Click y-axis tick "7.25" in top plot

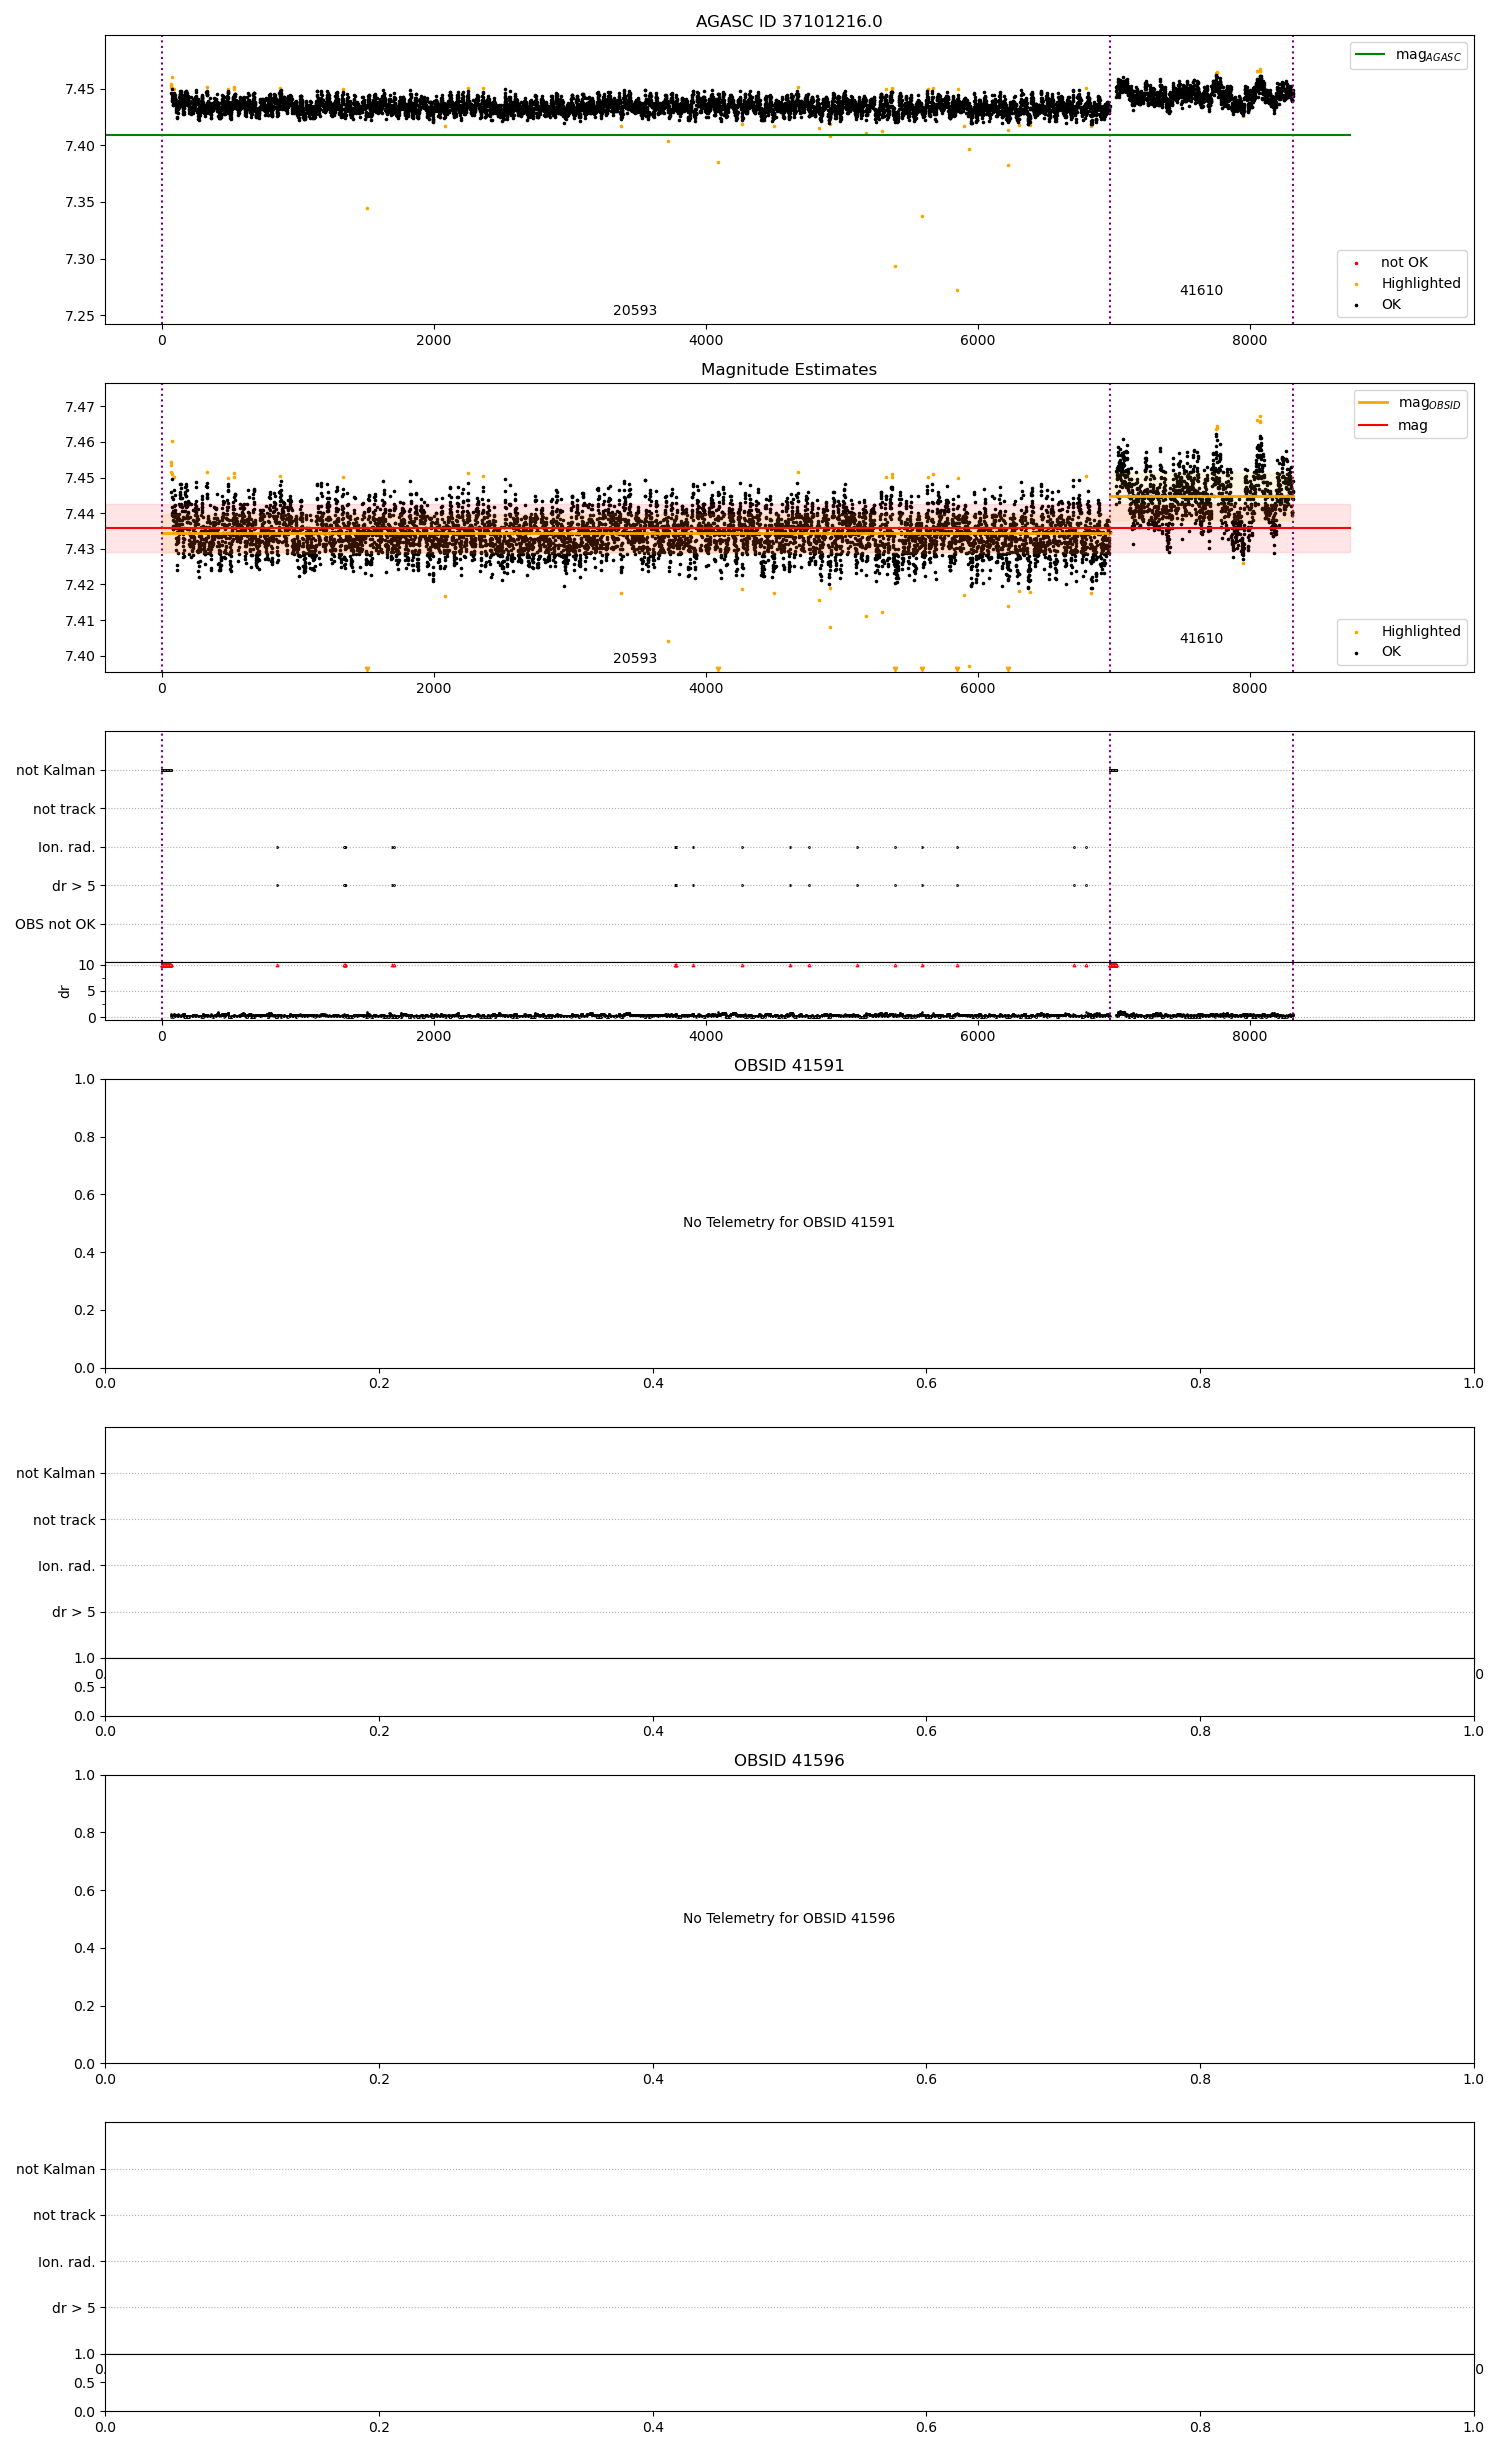(80, 317)
